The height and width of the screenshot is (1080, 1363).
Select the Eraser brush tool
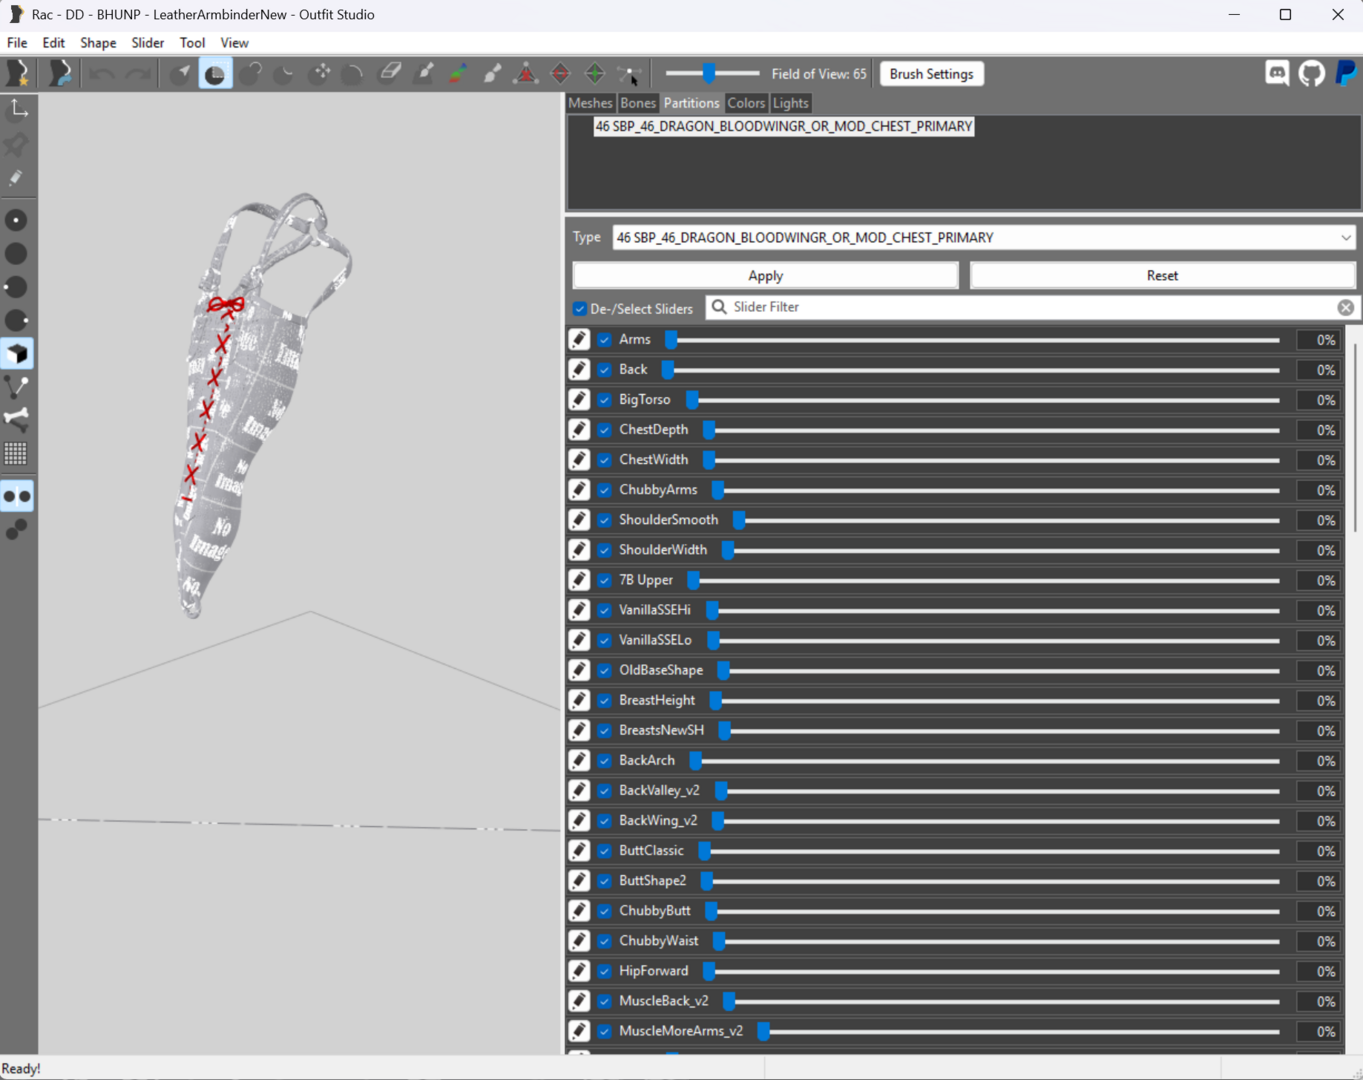click(390, 73)
